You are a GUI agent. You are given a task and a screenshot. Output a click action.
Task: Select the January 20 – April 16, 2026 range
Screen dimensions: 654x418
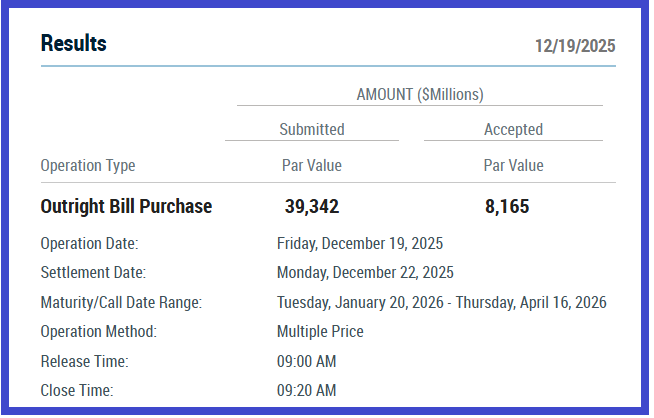(441, 302)
